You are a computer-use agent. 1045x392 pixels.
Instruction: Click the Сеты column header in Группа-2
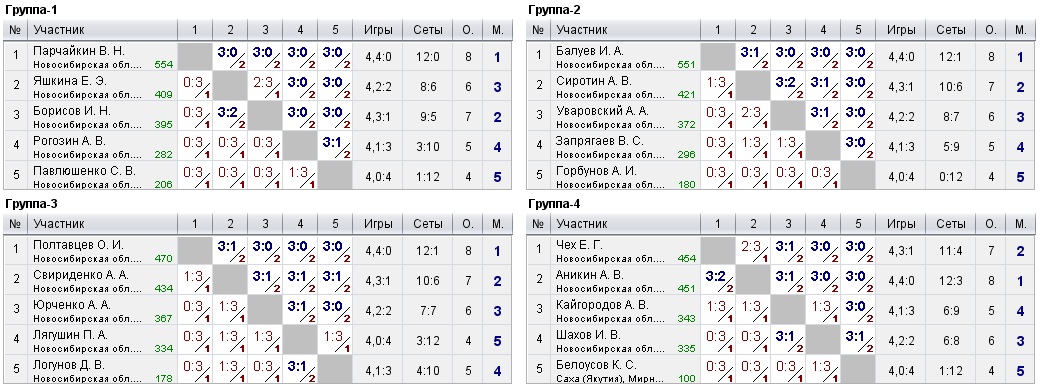[x=950, y=30]
